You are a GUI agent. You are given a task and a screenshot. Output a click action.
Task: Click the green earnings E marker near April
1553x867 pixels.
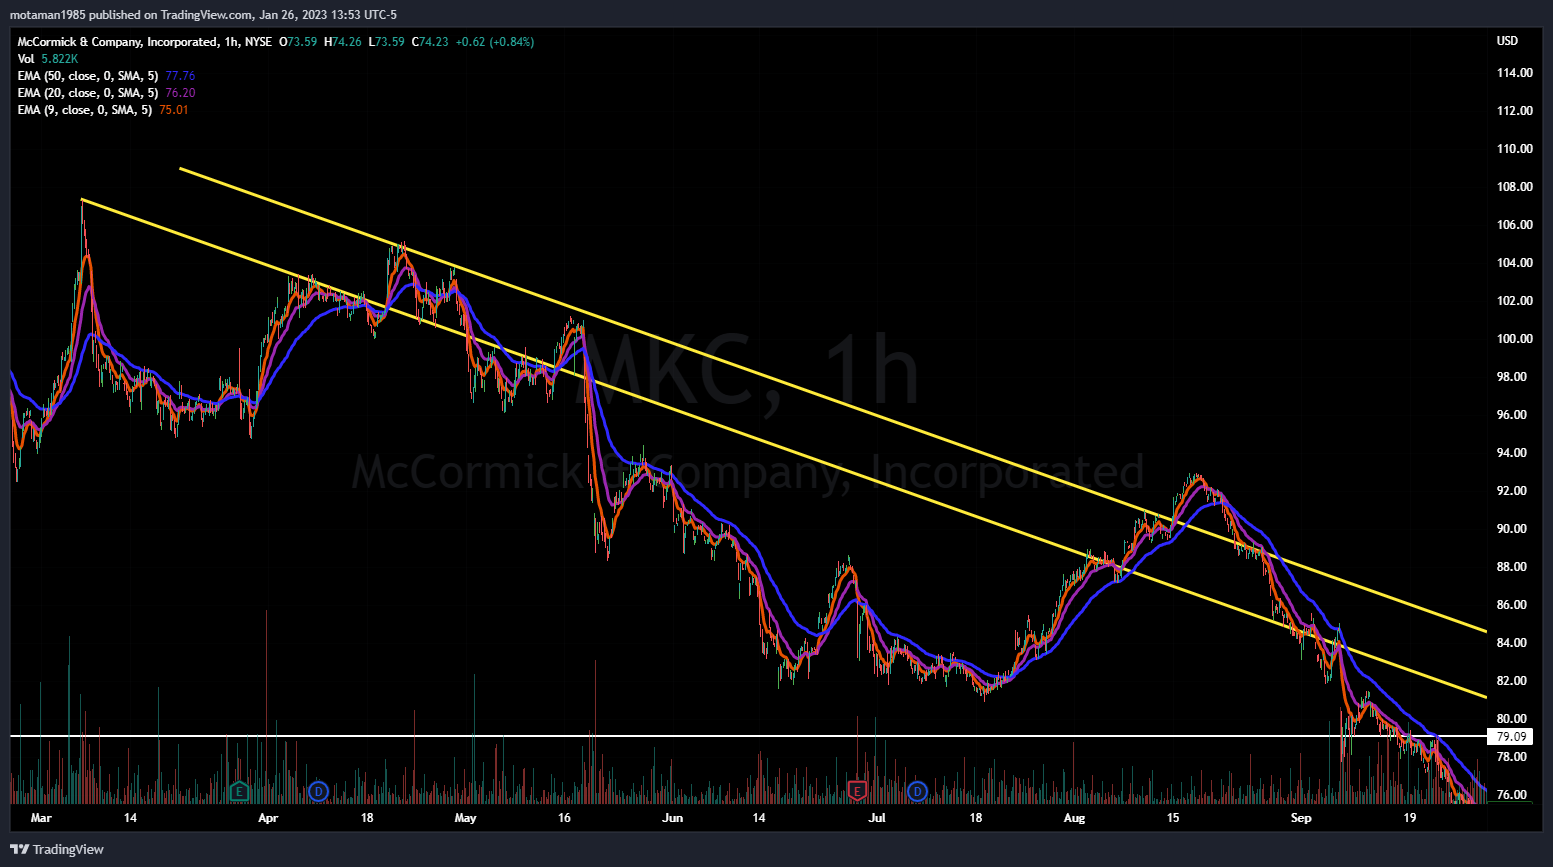(238, 792)
